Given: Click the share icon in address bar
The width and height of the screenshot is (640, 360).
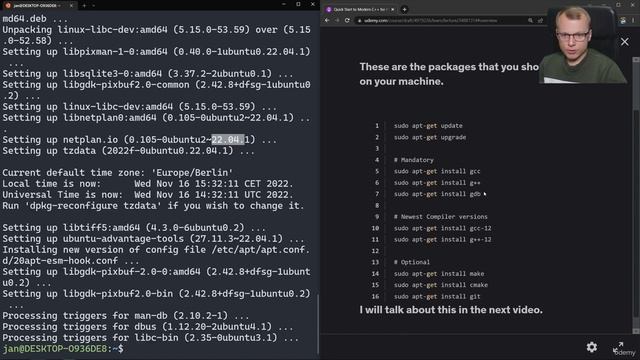Looking at the screenshot, I should point(540,20).
